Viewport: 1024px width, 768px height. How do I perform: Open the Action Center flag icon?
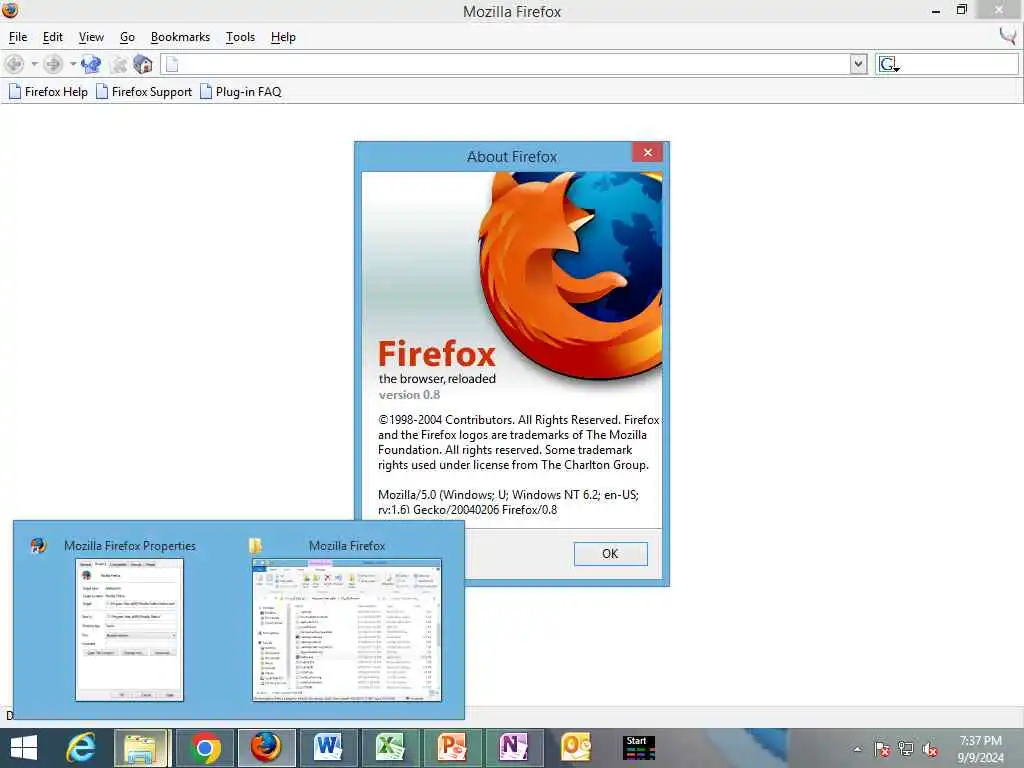pyautogui.click(x=881, y=749)
